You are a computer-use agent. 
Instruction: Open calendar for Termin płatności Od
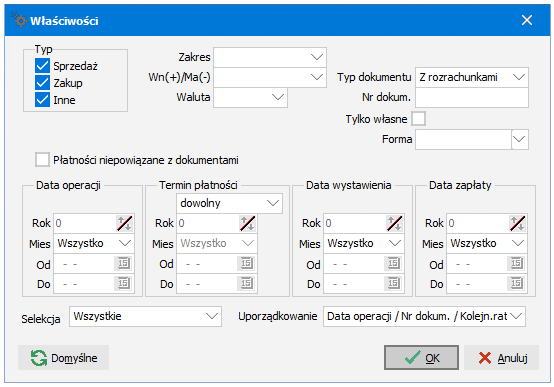(x=246, y=263)
